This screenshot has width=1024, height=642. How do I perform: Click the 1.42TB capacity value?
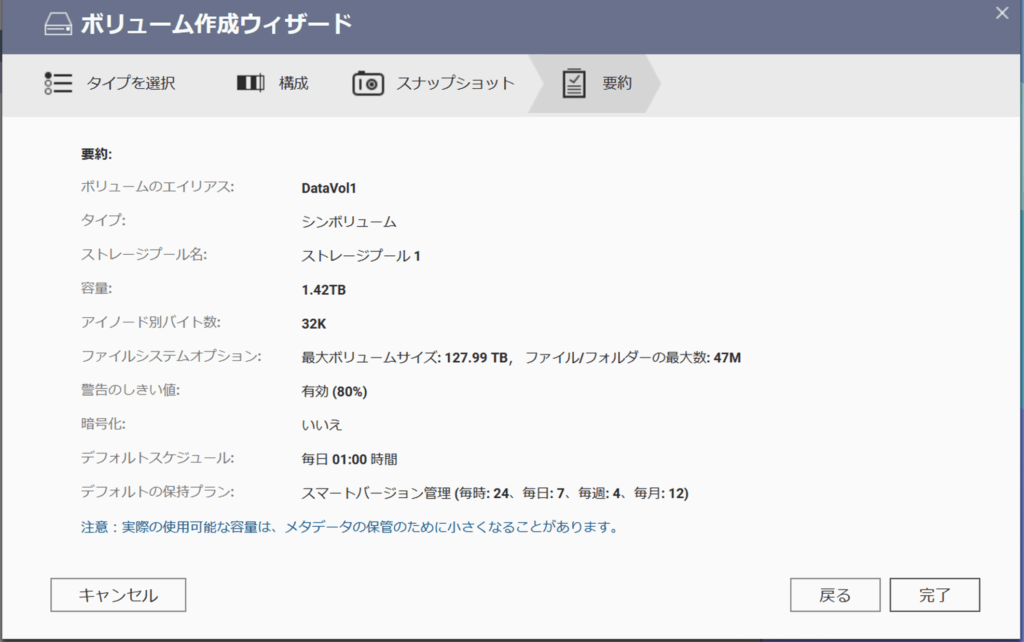324,289
